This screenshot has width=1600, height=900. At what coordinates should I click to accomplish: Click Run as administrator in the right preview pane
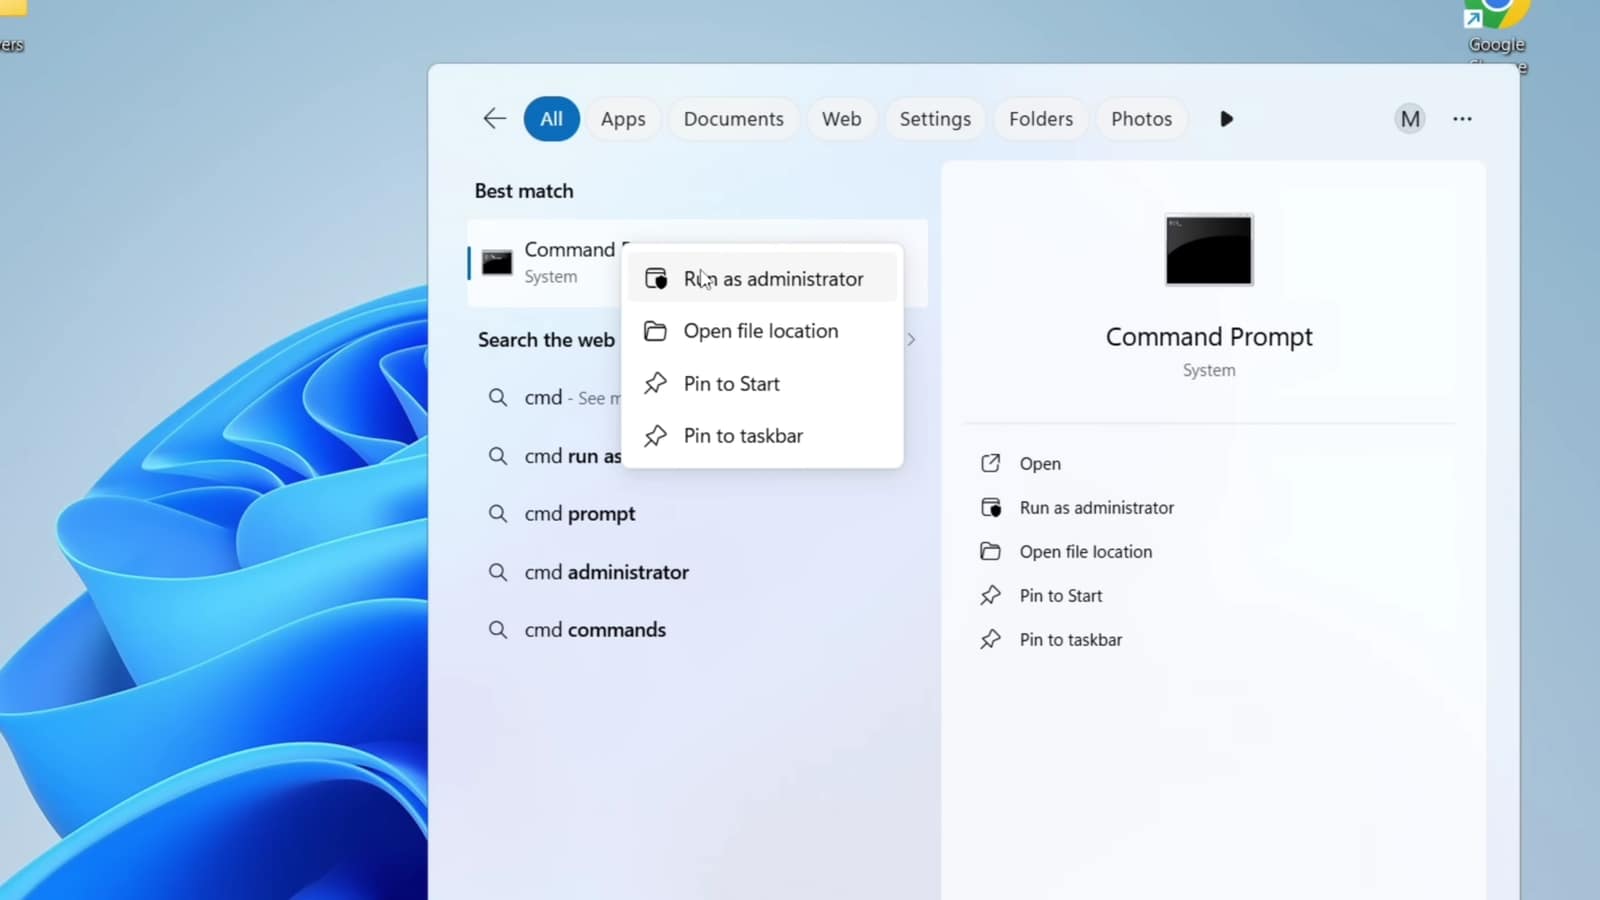tap(1097, 508)
